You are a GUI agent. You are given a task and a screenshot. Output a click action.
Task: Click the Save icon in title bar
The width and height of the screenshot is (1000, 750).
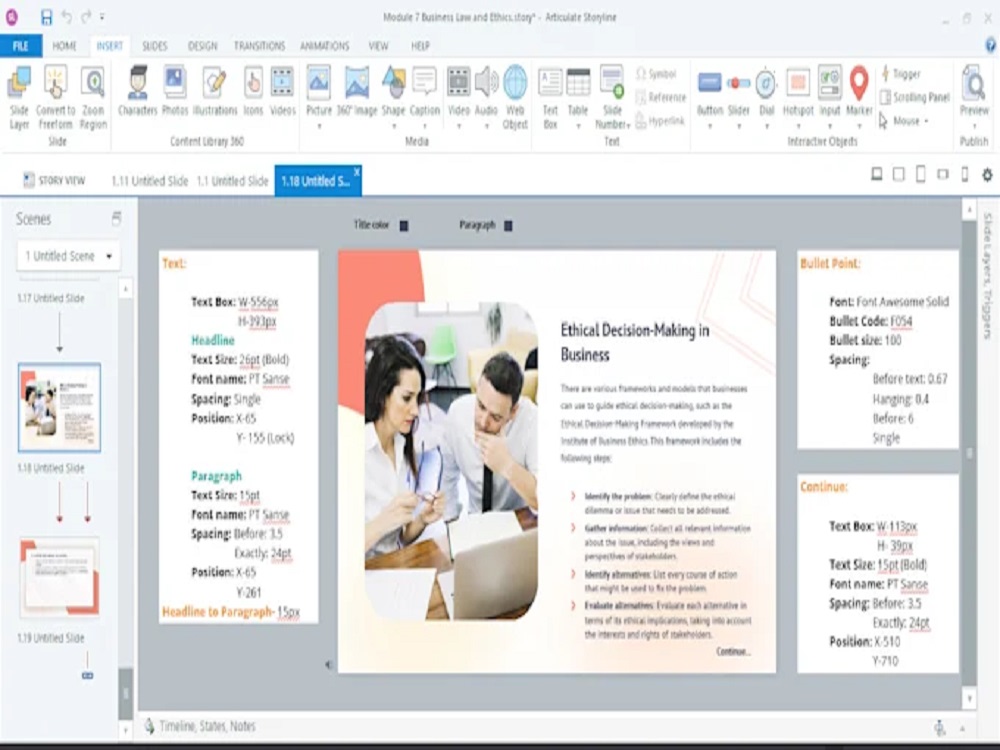tap(46, 17)
